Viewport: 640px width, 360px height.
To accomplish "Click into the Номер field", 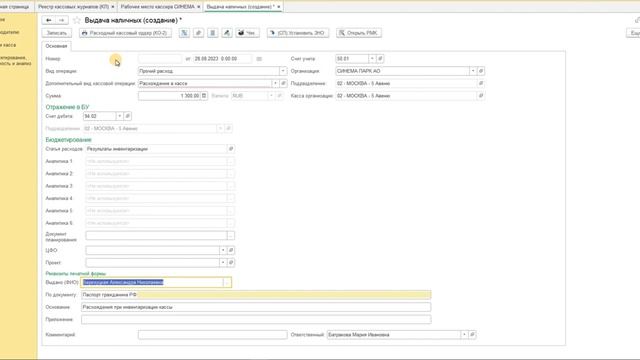I will pyautogui.click(x=160, y=59).
